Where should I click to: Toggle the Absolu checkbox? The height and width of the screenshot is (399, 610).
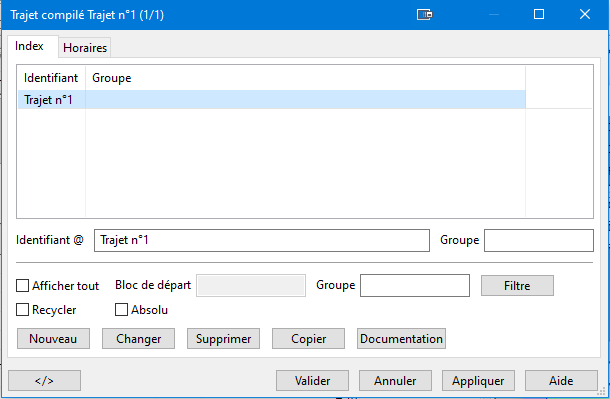tap(121, 310)
